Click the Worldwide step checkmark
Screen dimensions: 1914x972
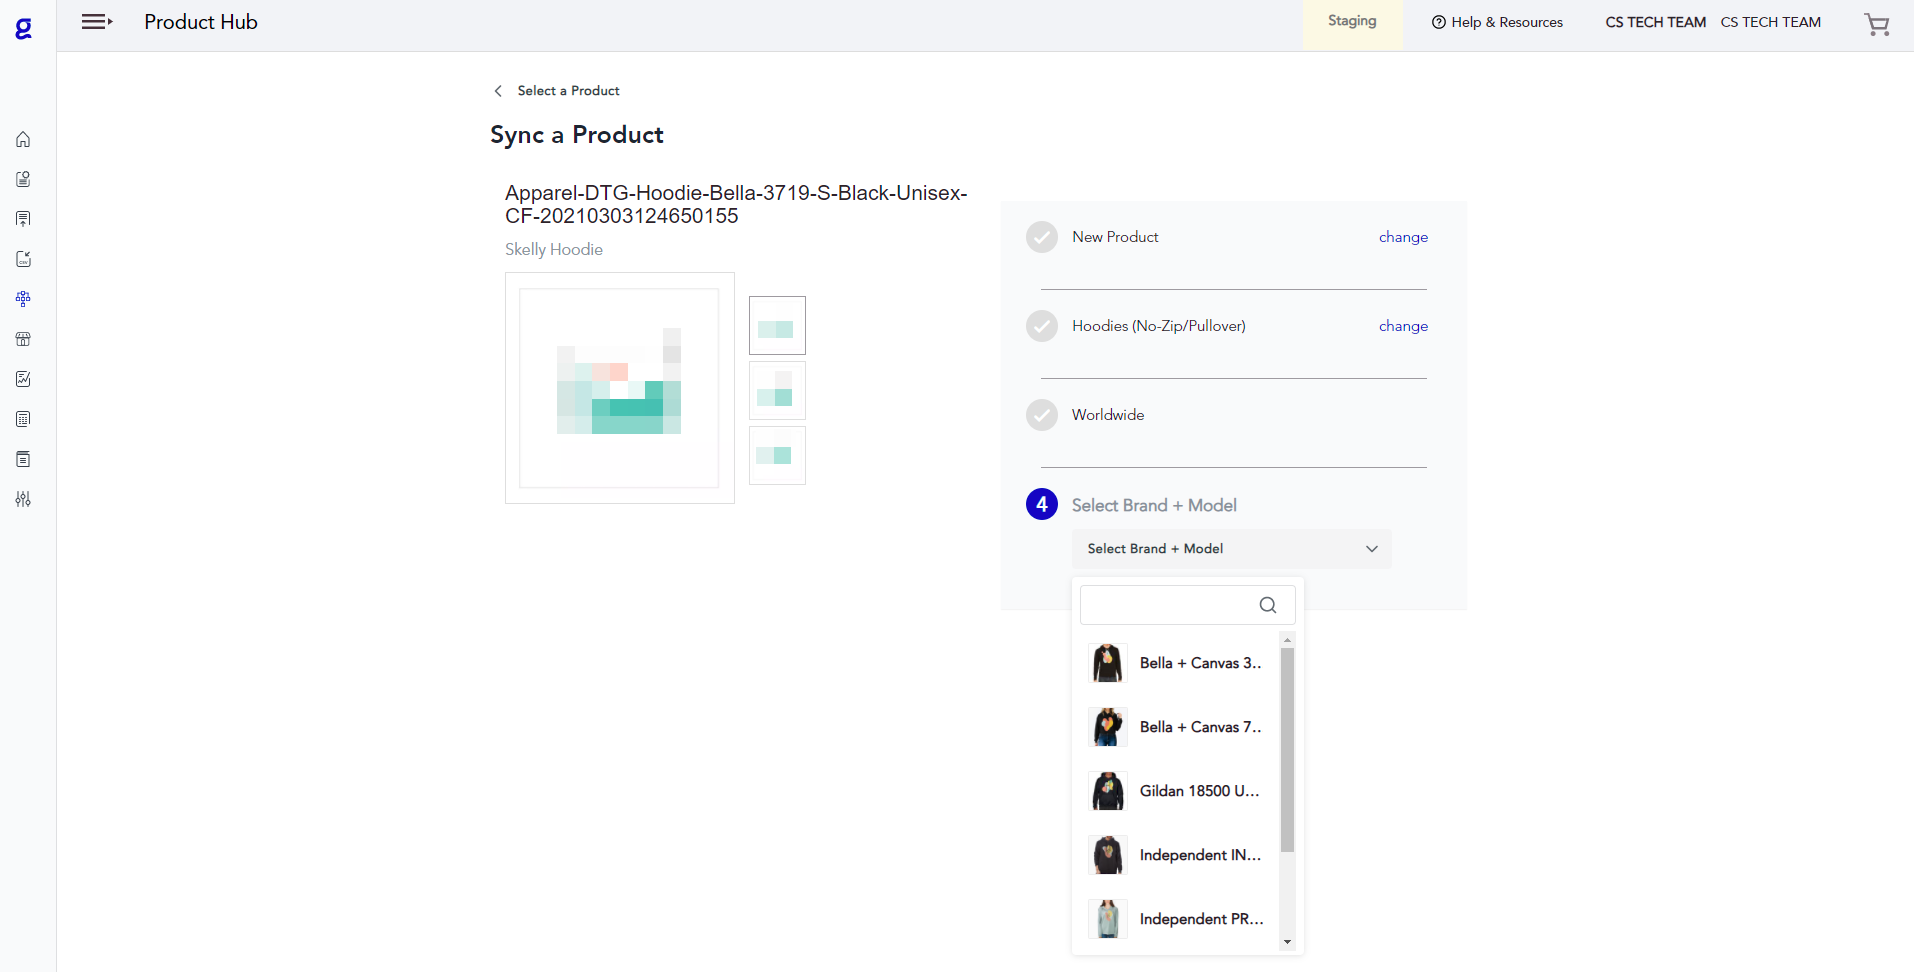coord(1041,415)
